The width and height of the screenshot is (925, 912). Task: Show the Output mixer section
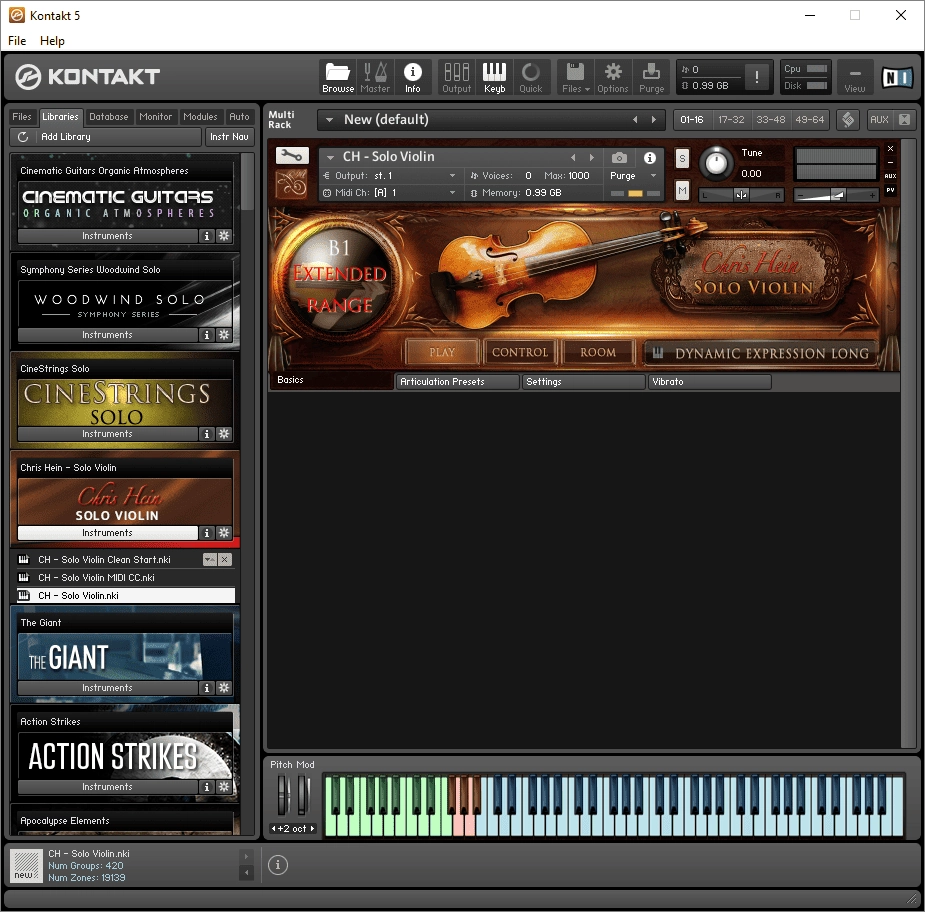pos(457,77)
